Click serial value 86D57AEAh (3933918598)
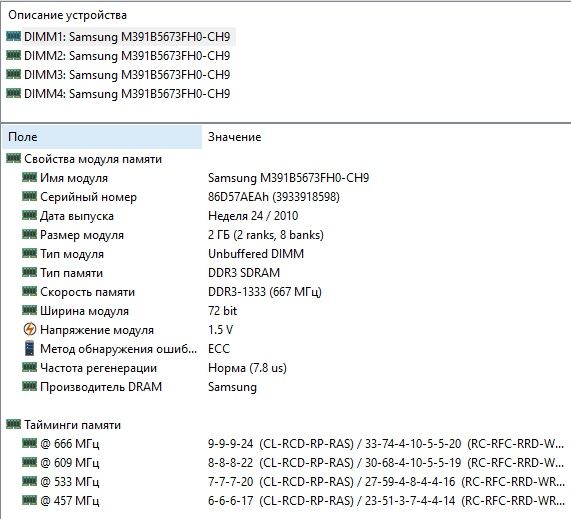This screenshot has height=519, width=571. [x=274, y=197]
